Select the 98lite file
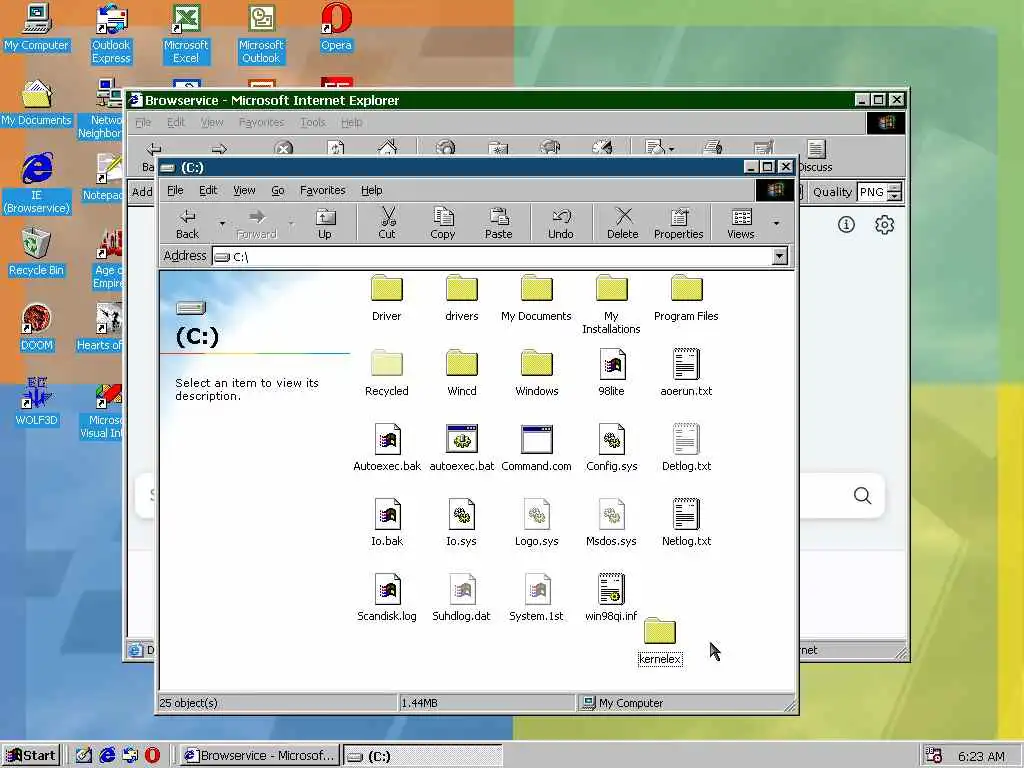Image resolution: width=1024 pixels, height=768 pixels. 611,373
